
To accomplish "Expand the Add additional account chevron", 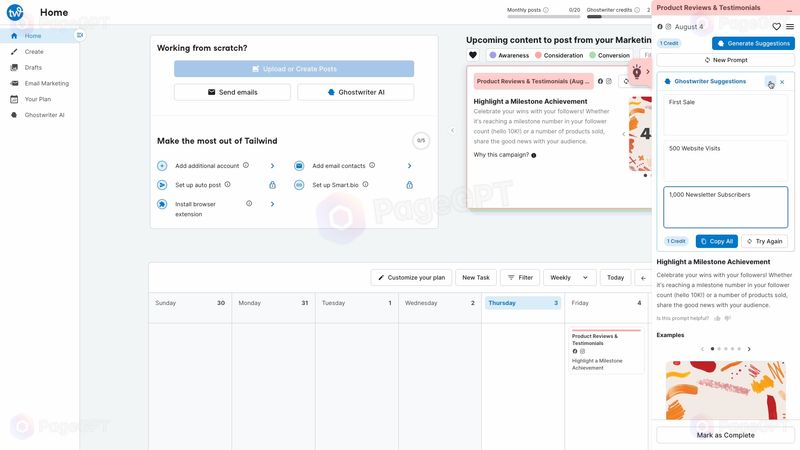I will click(272, 166).
